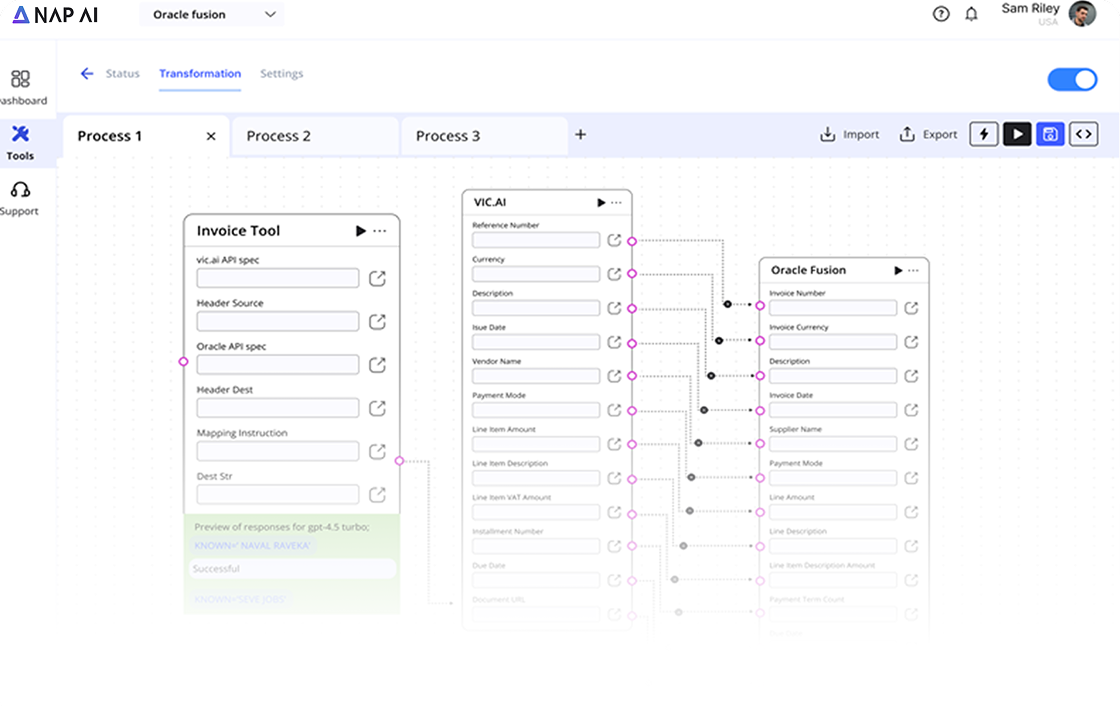Screen dimensions: 1120x718
Task: Open external link for VIC.AI Currency
Action: (614, 274)
